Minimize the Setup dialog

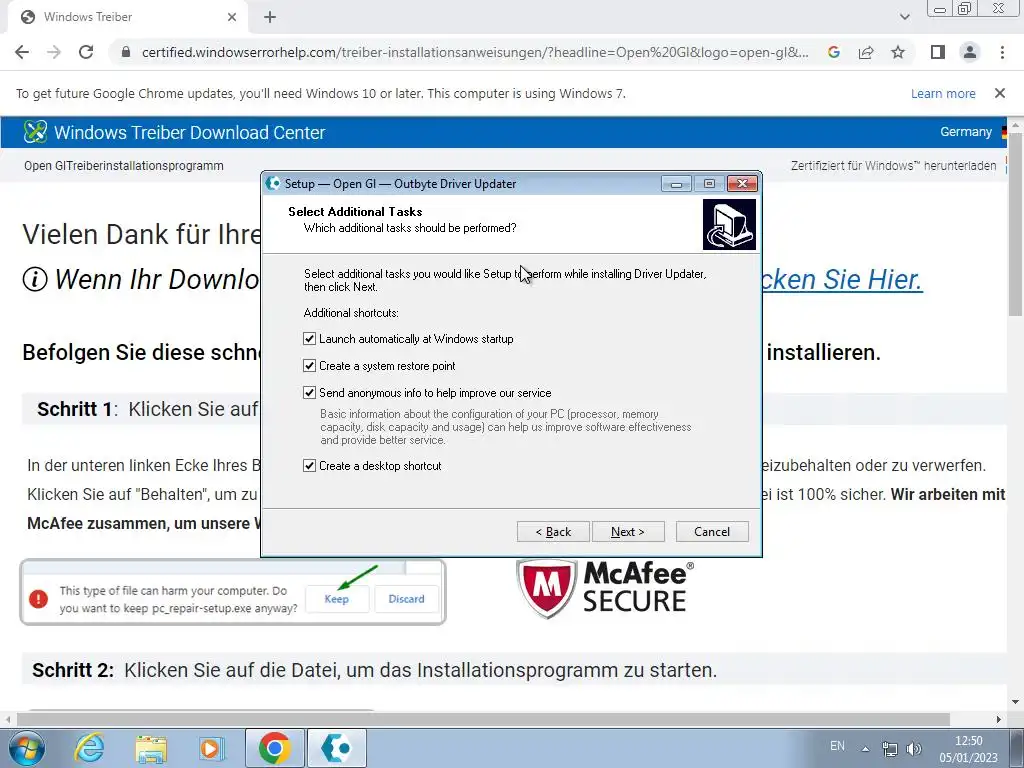[677, 184]
